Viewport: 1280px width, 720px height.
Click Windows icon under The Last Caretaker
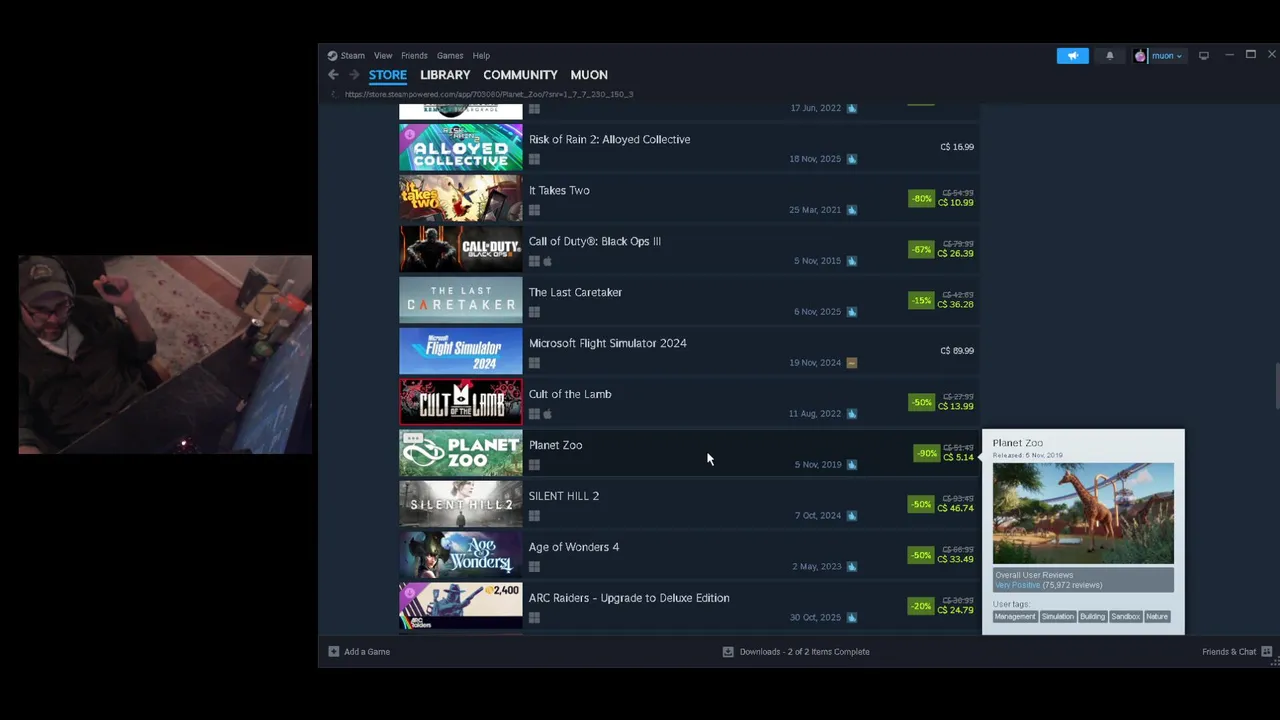coord(534,312)
